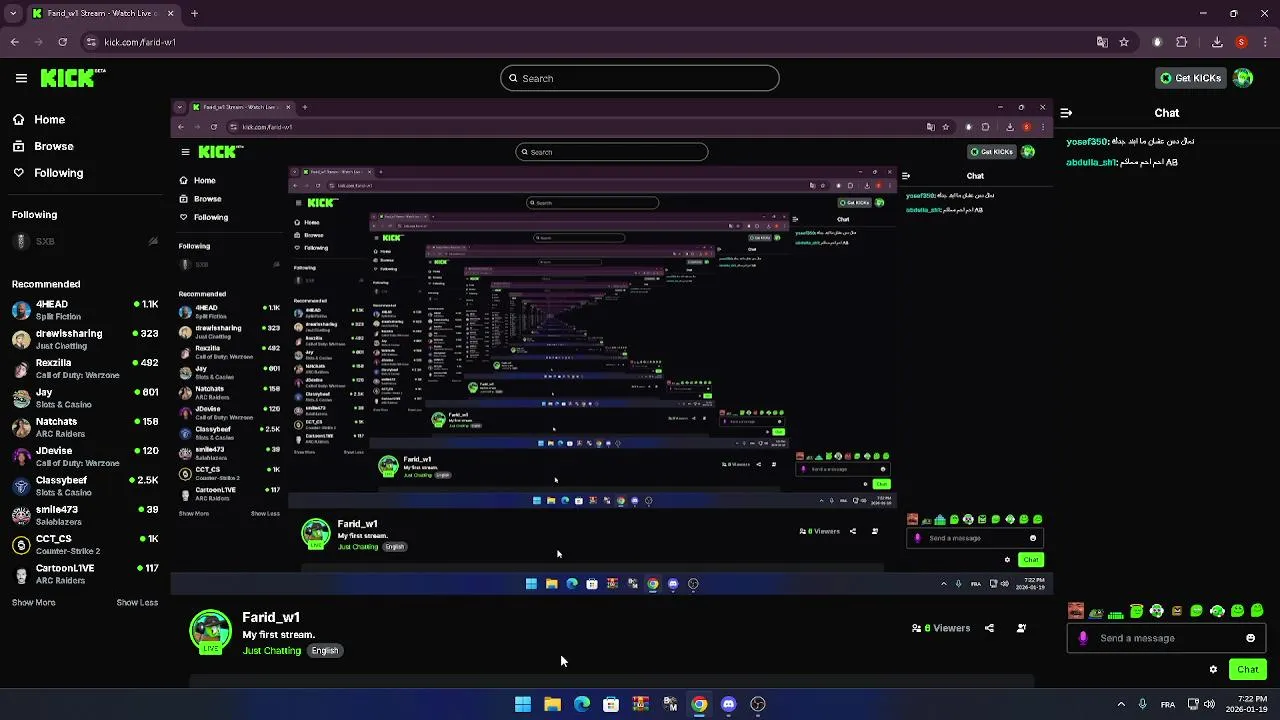Select Rexzilla's channel avatar
The image size is (1280, 720).
click(21, 368)
